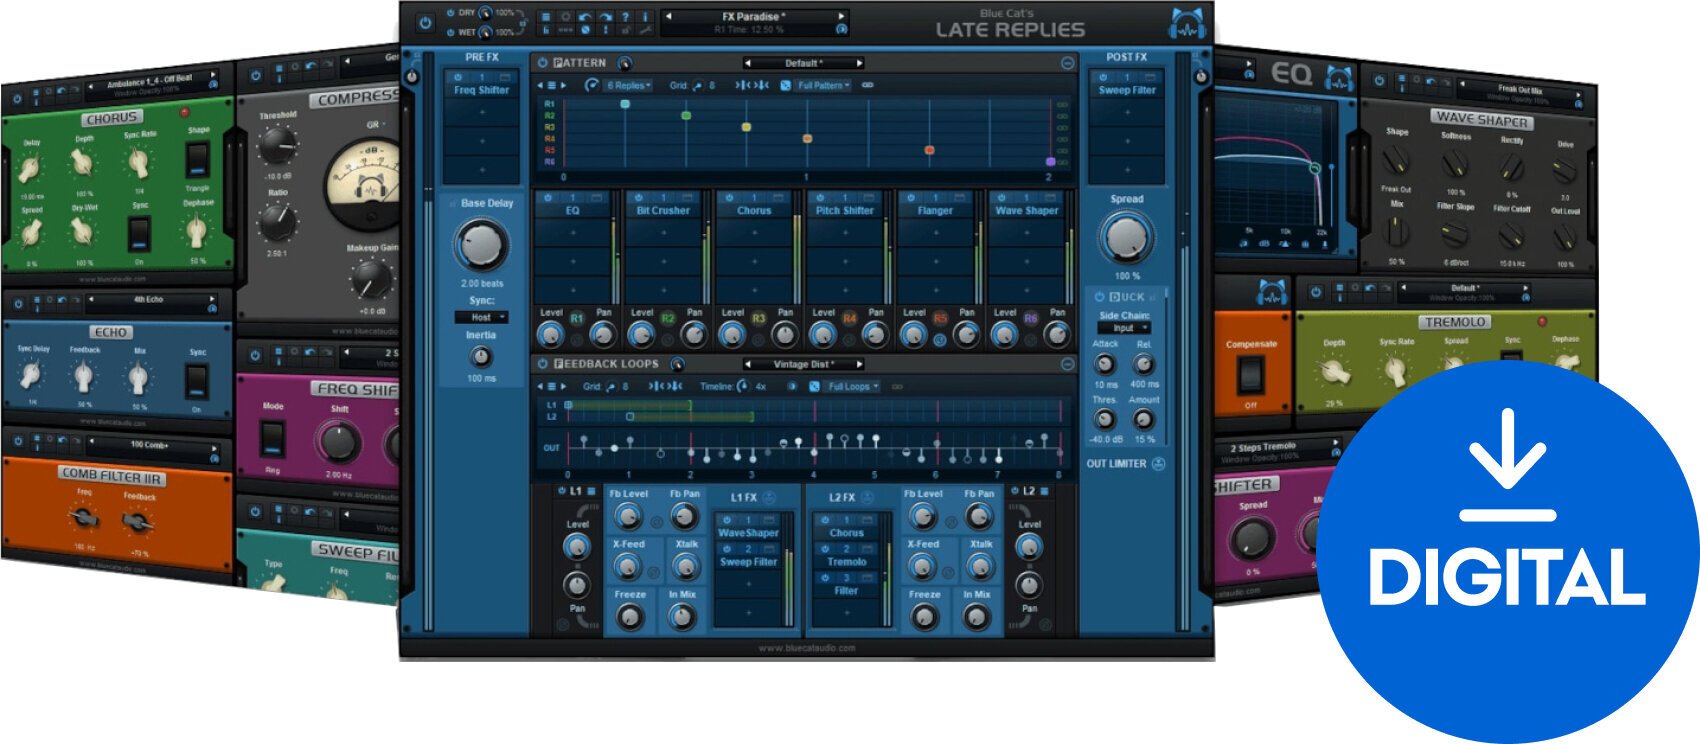Open the Sweep Filter slot in Post FX
This screenshot has height=744, width=1700.
tap(1127, 90)
